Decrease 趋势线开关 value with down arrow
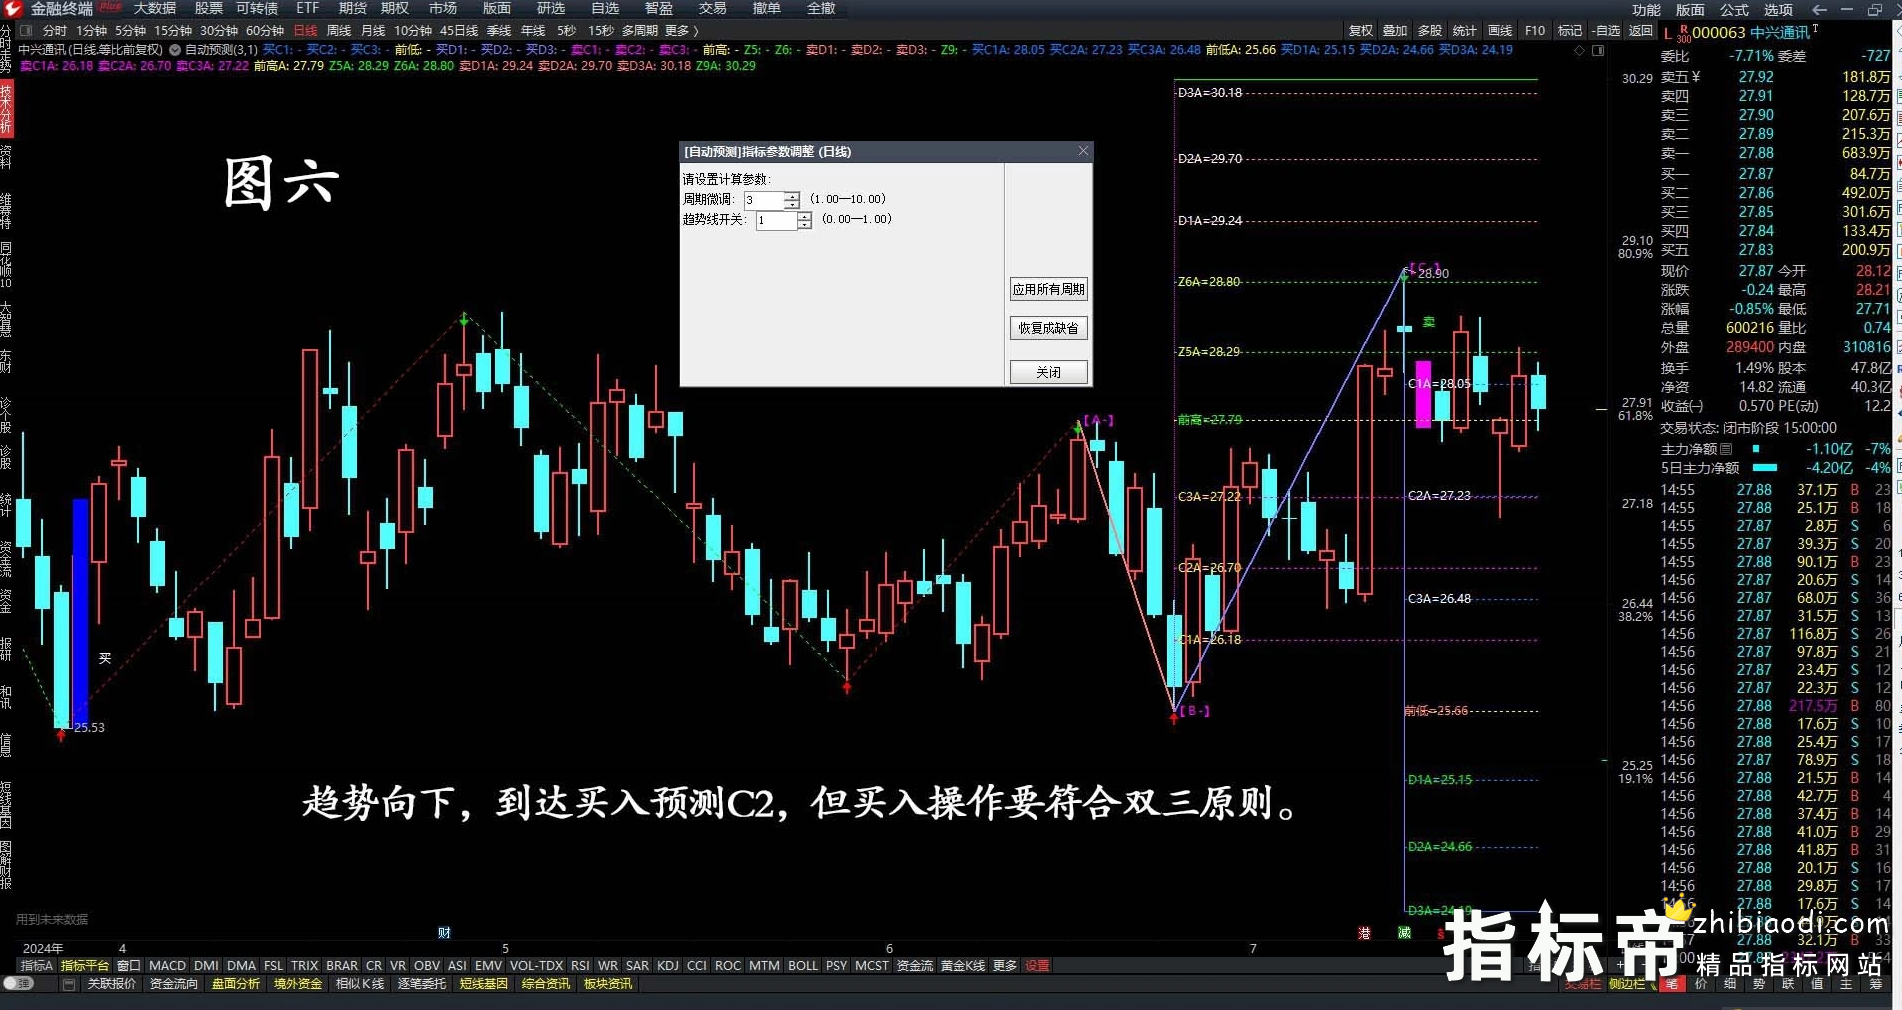 (x=804, y=225)
